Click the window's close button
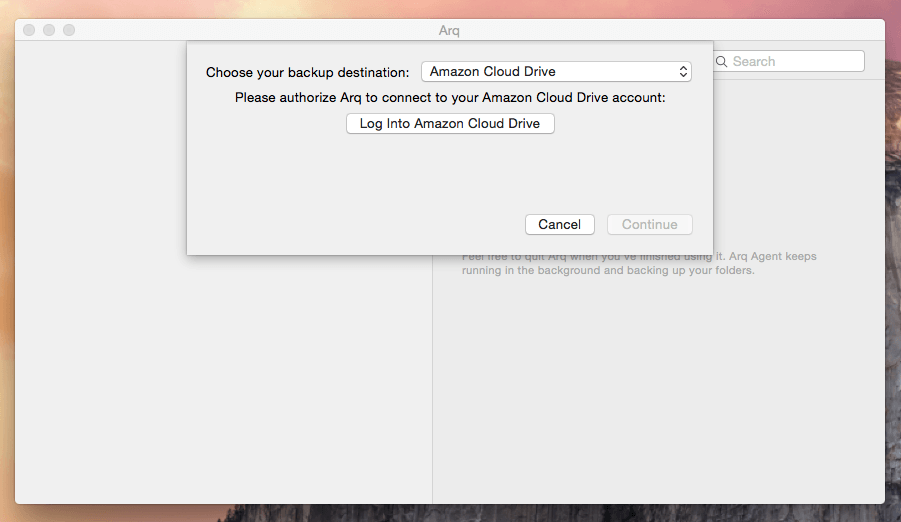 click(x=29, y=30)
